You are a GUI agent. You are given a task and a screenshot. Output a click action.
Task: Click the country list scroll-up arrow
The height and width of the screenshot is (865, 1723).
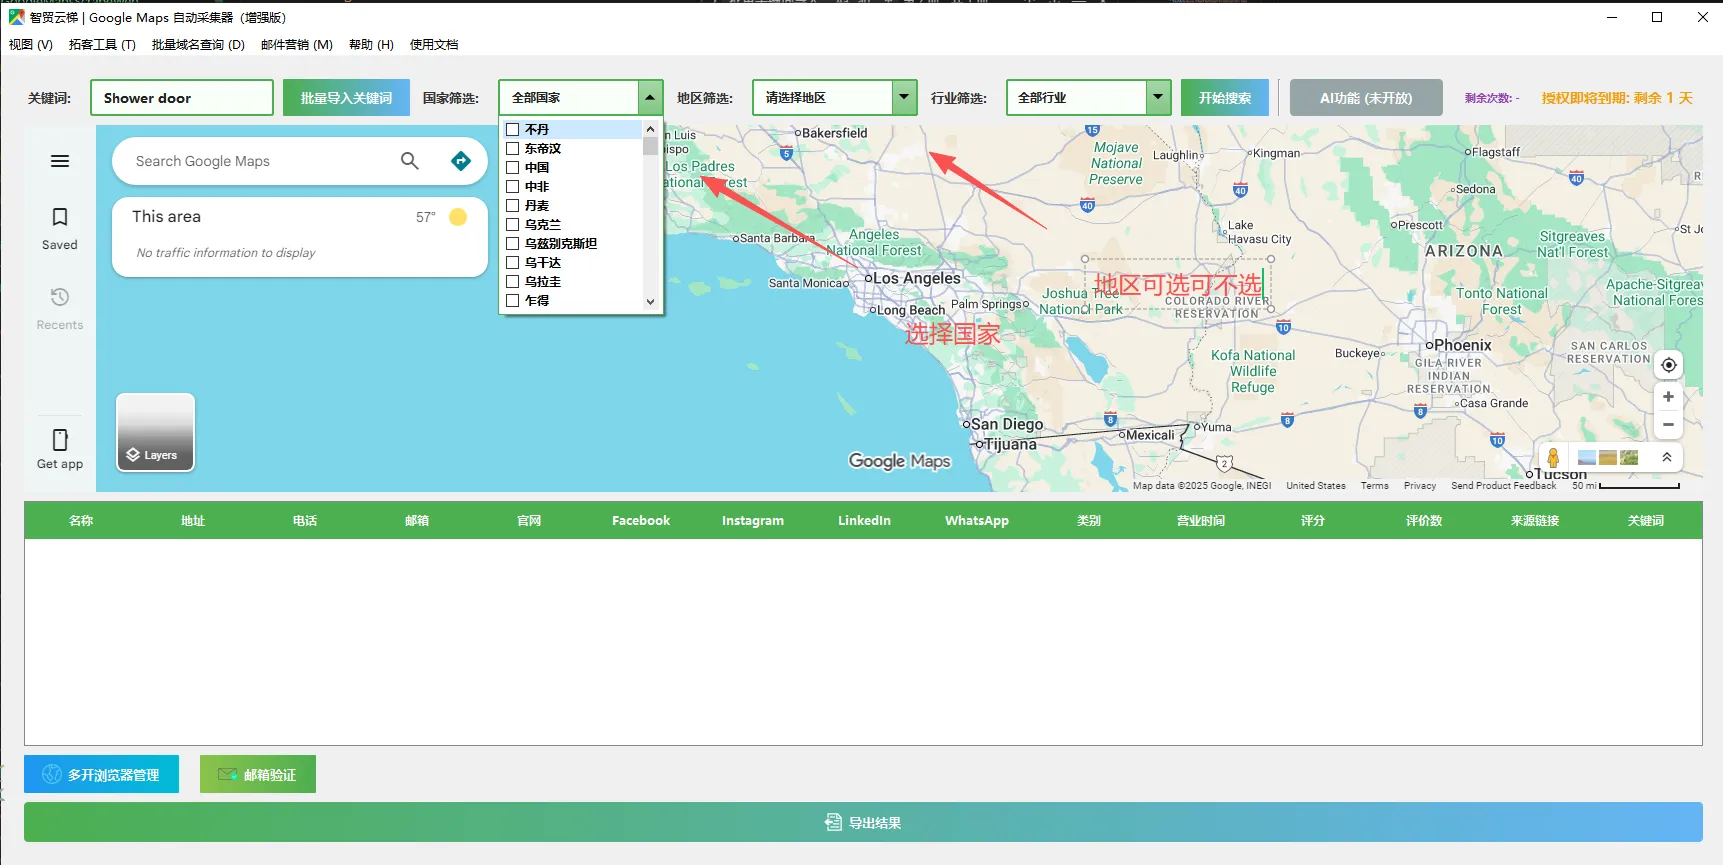(650, 129)
